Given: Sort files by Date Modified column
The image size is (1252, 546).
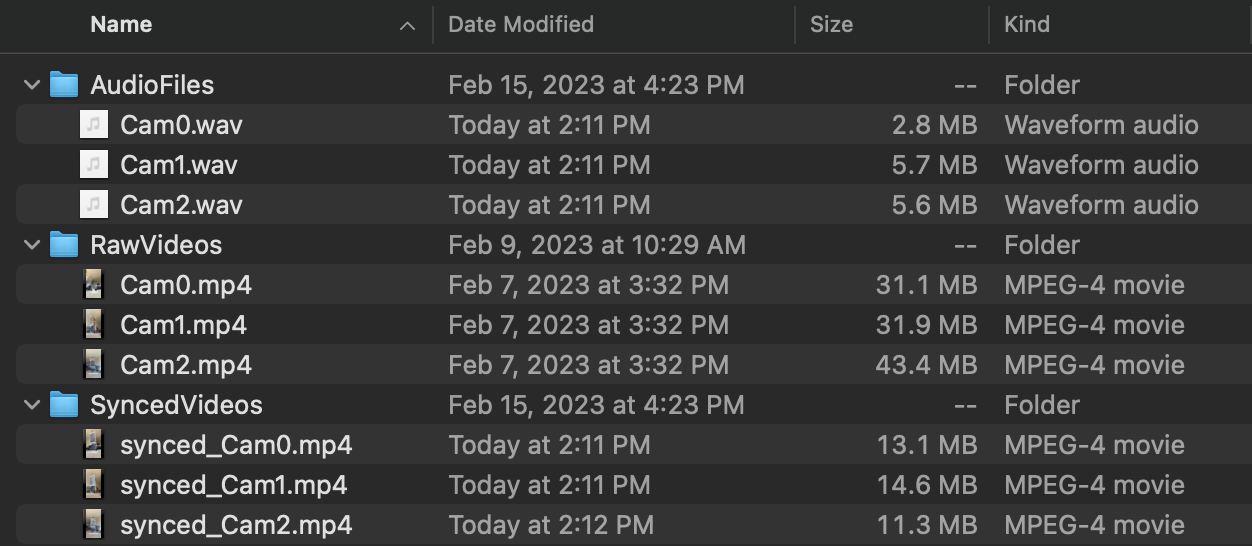Looking at the screenshot, I should tap(520, 25).
